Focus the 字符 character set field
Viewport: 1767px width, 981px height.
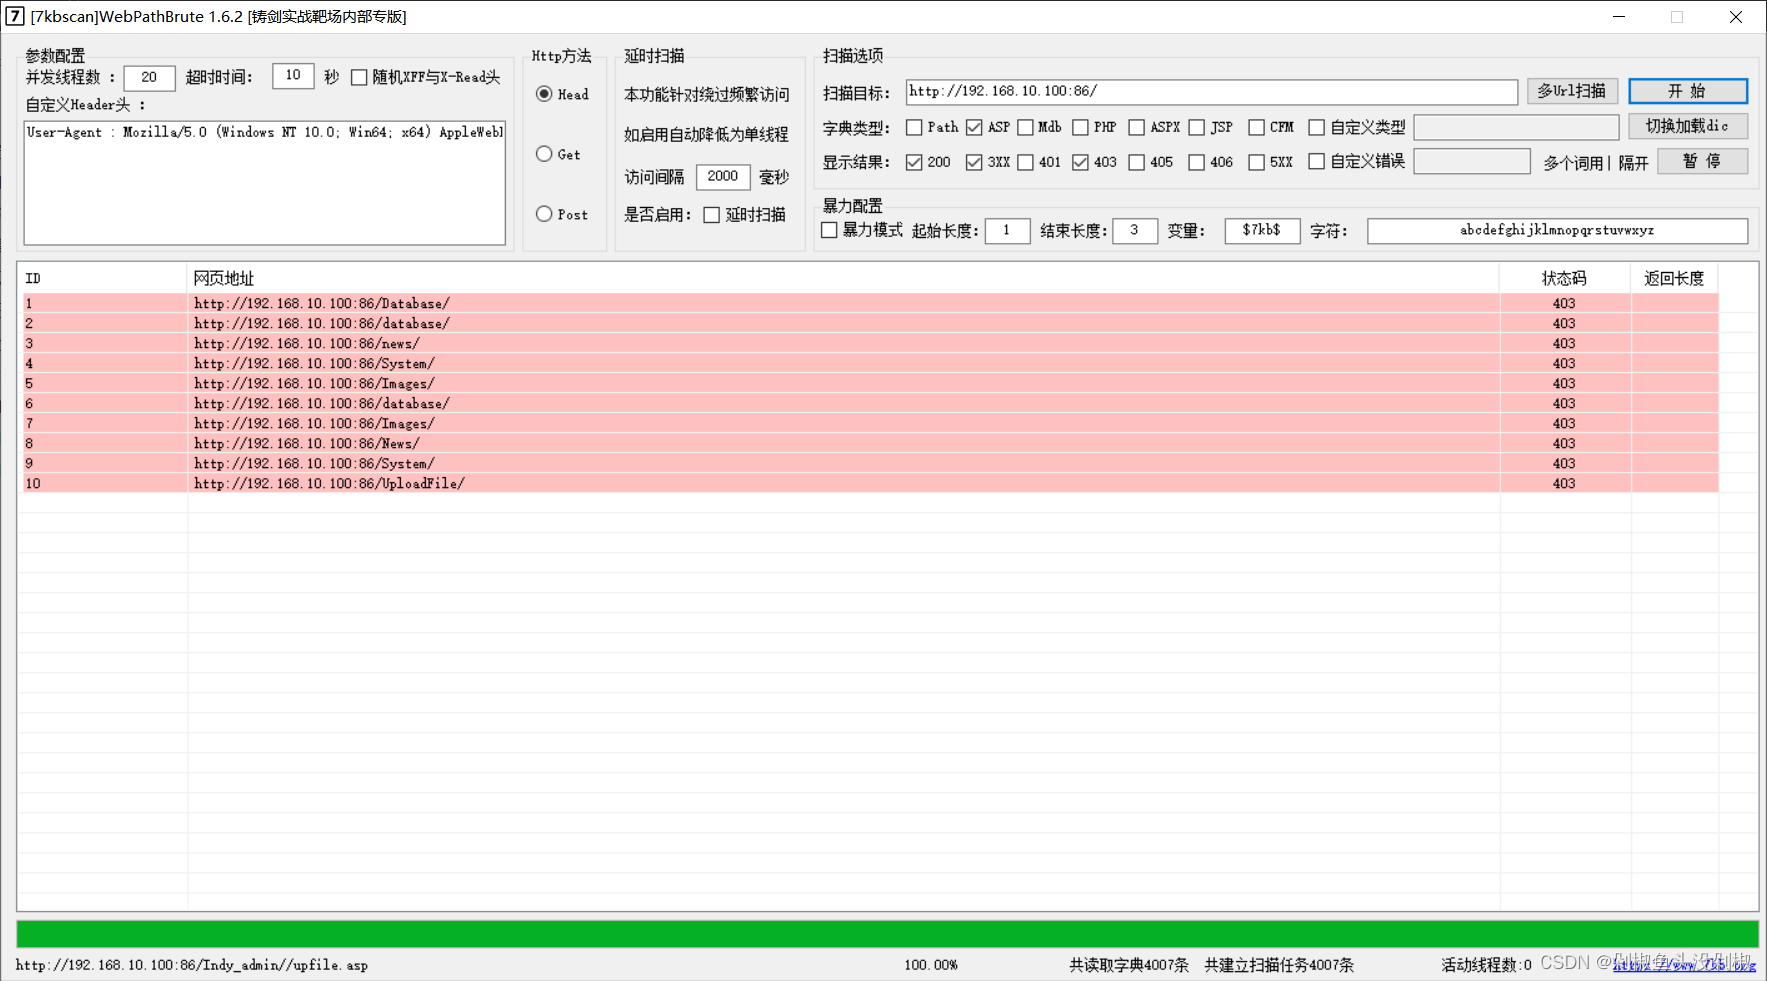tap(1557, 231)
